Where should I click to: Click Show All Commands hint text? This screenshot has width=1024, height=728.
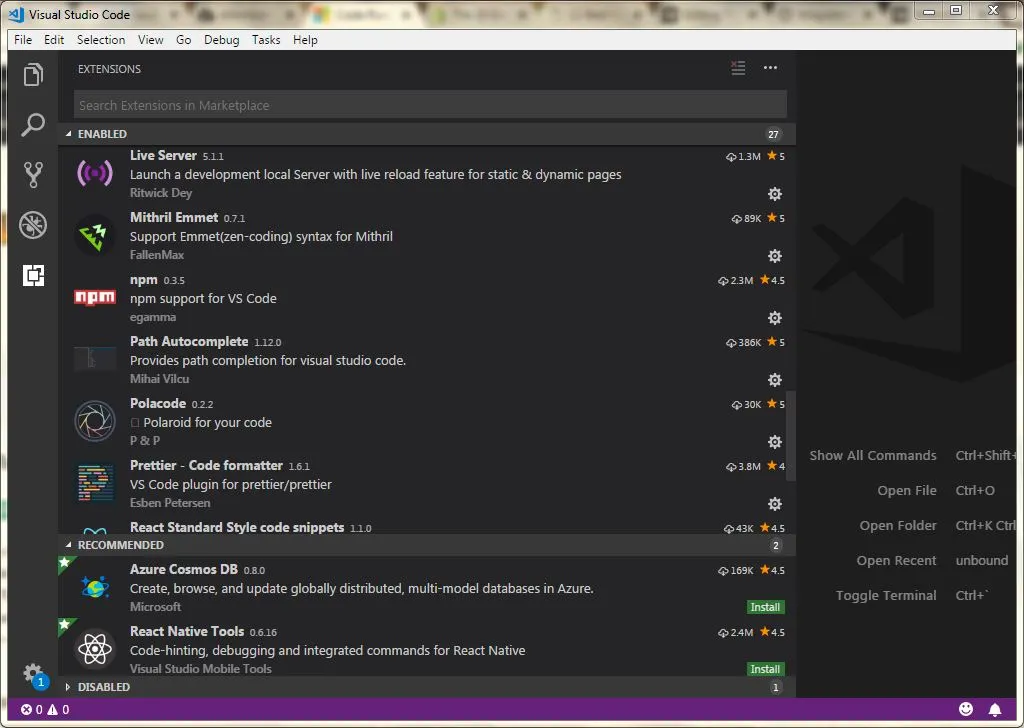(873, 456)
